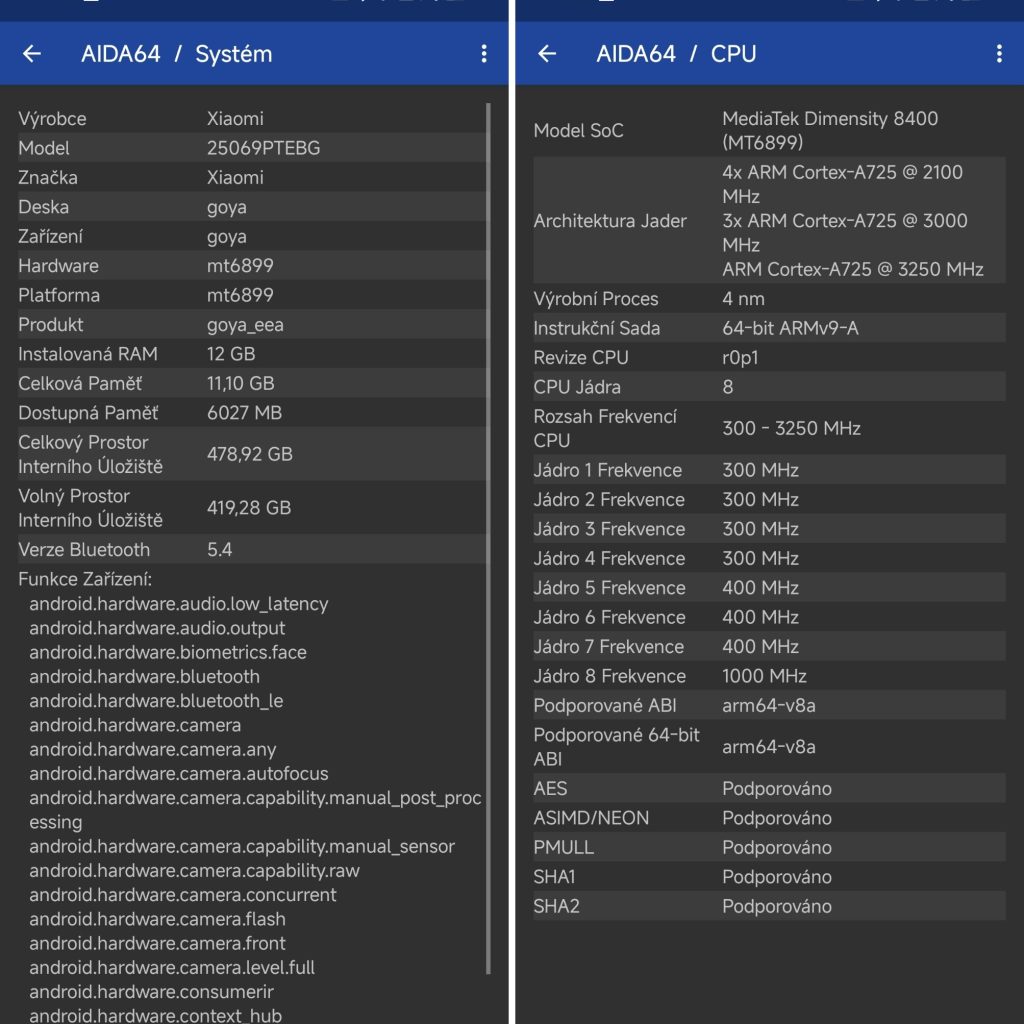Open overflow menu on Systém screen
Viewport: 1024px width, 1024px height.
[x=484, y=54]
